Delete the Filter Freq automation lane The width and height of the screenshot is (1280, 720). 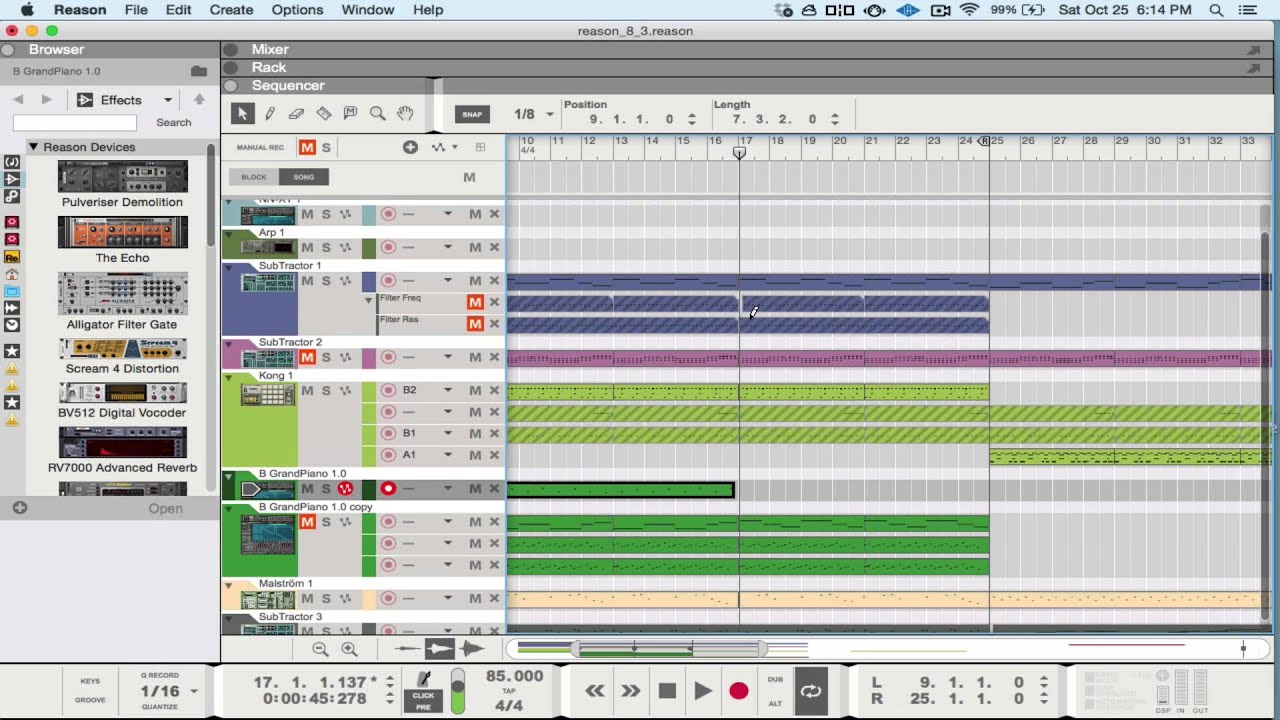494,302
